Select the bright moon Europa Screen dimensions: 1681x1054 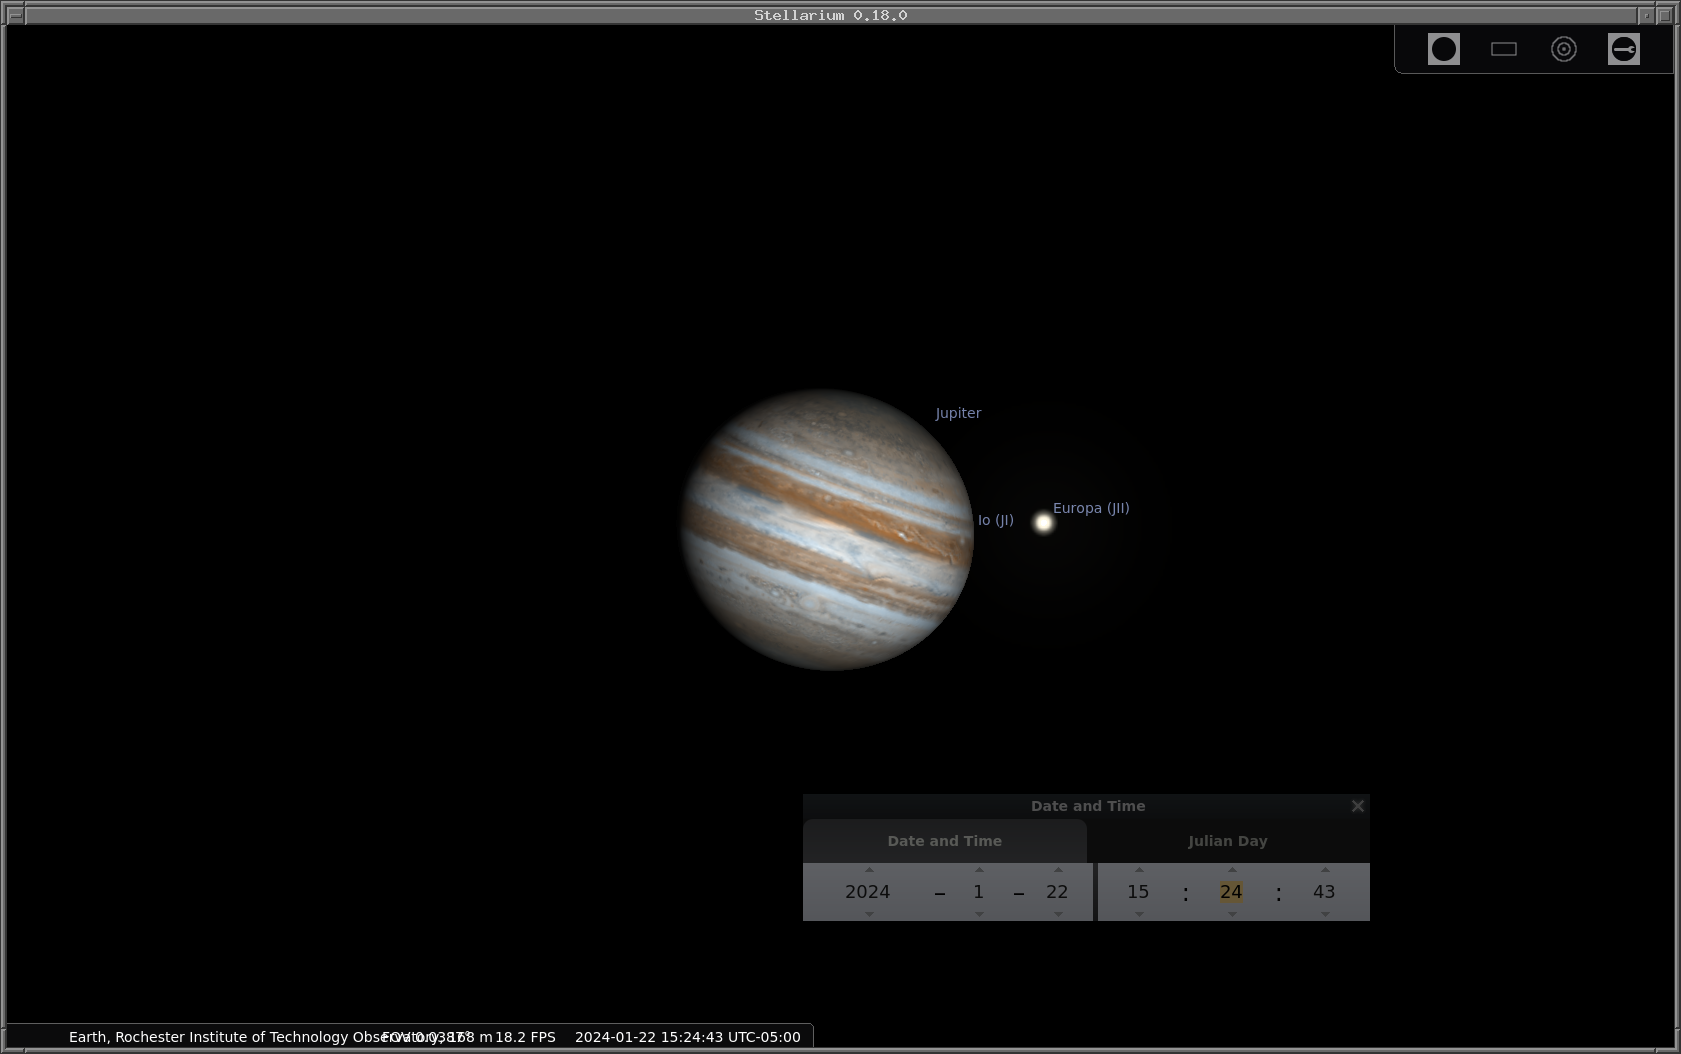[1043, 522]
